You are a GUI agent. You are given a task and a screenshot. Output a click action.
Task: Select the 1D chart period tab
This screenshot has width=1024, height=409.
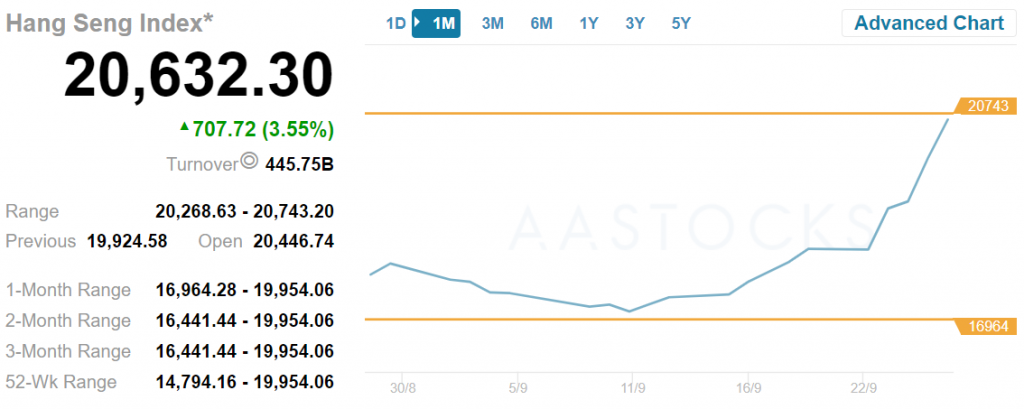396,23
